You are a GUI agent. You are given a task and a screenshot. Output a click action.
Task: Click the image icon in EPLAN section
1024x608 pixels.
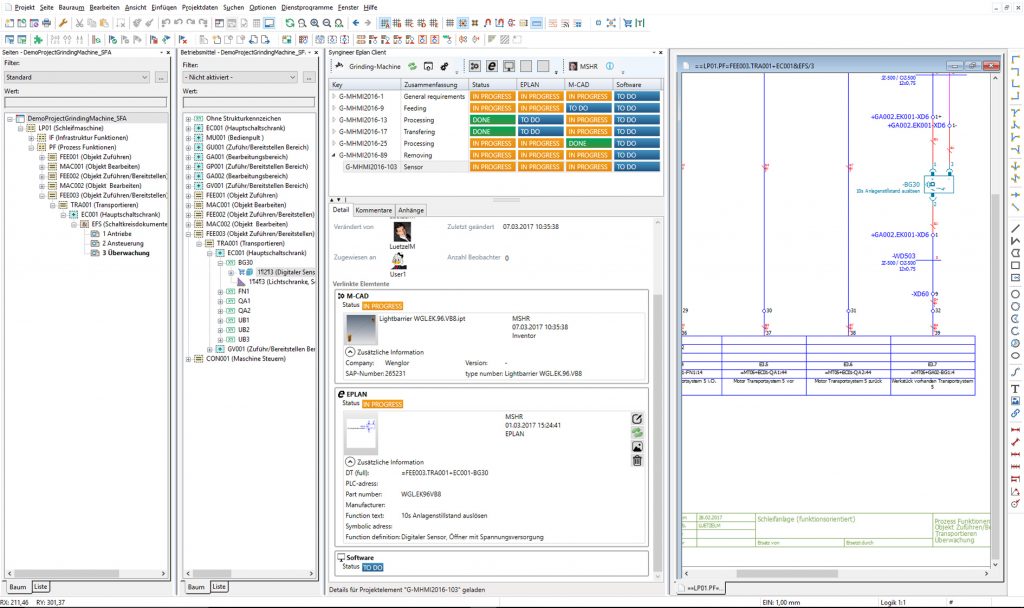coord(637,446)
